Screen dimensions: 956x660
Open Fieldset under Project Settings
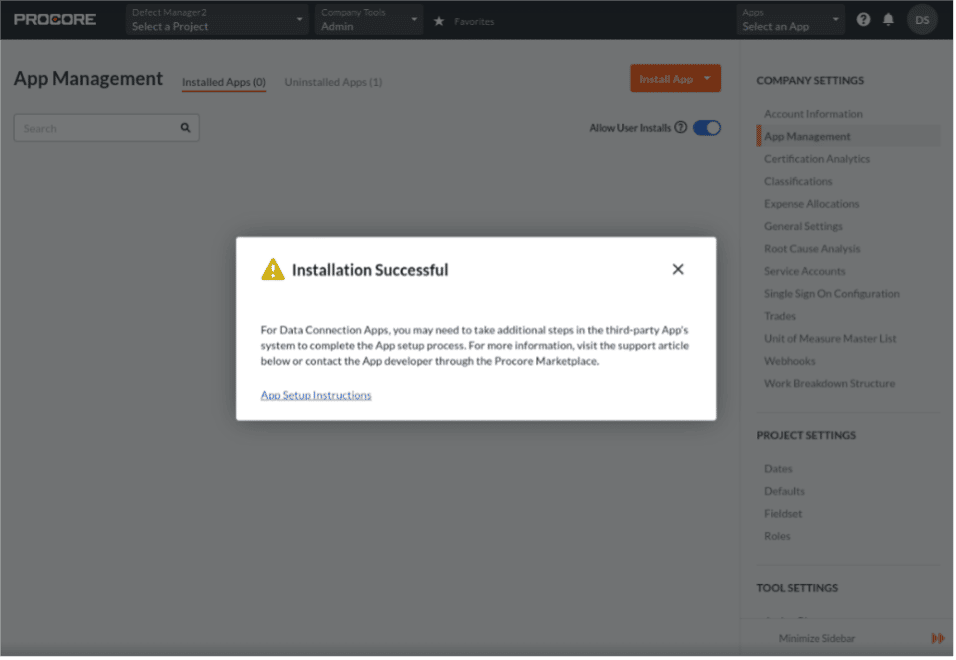pos(784,515)
